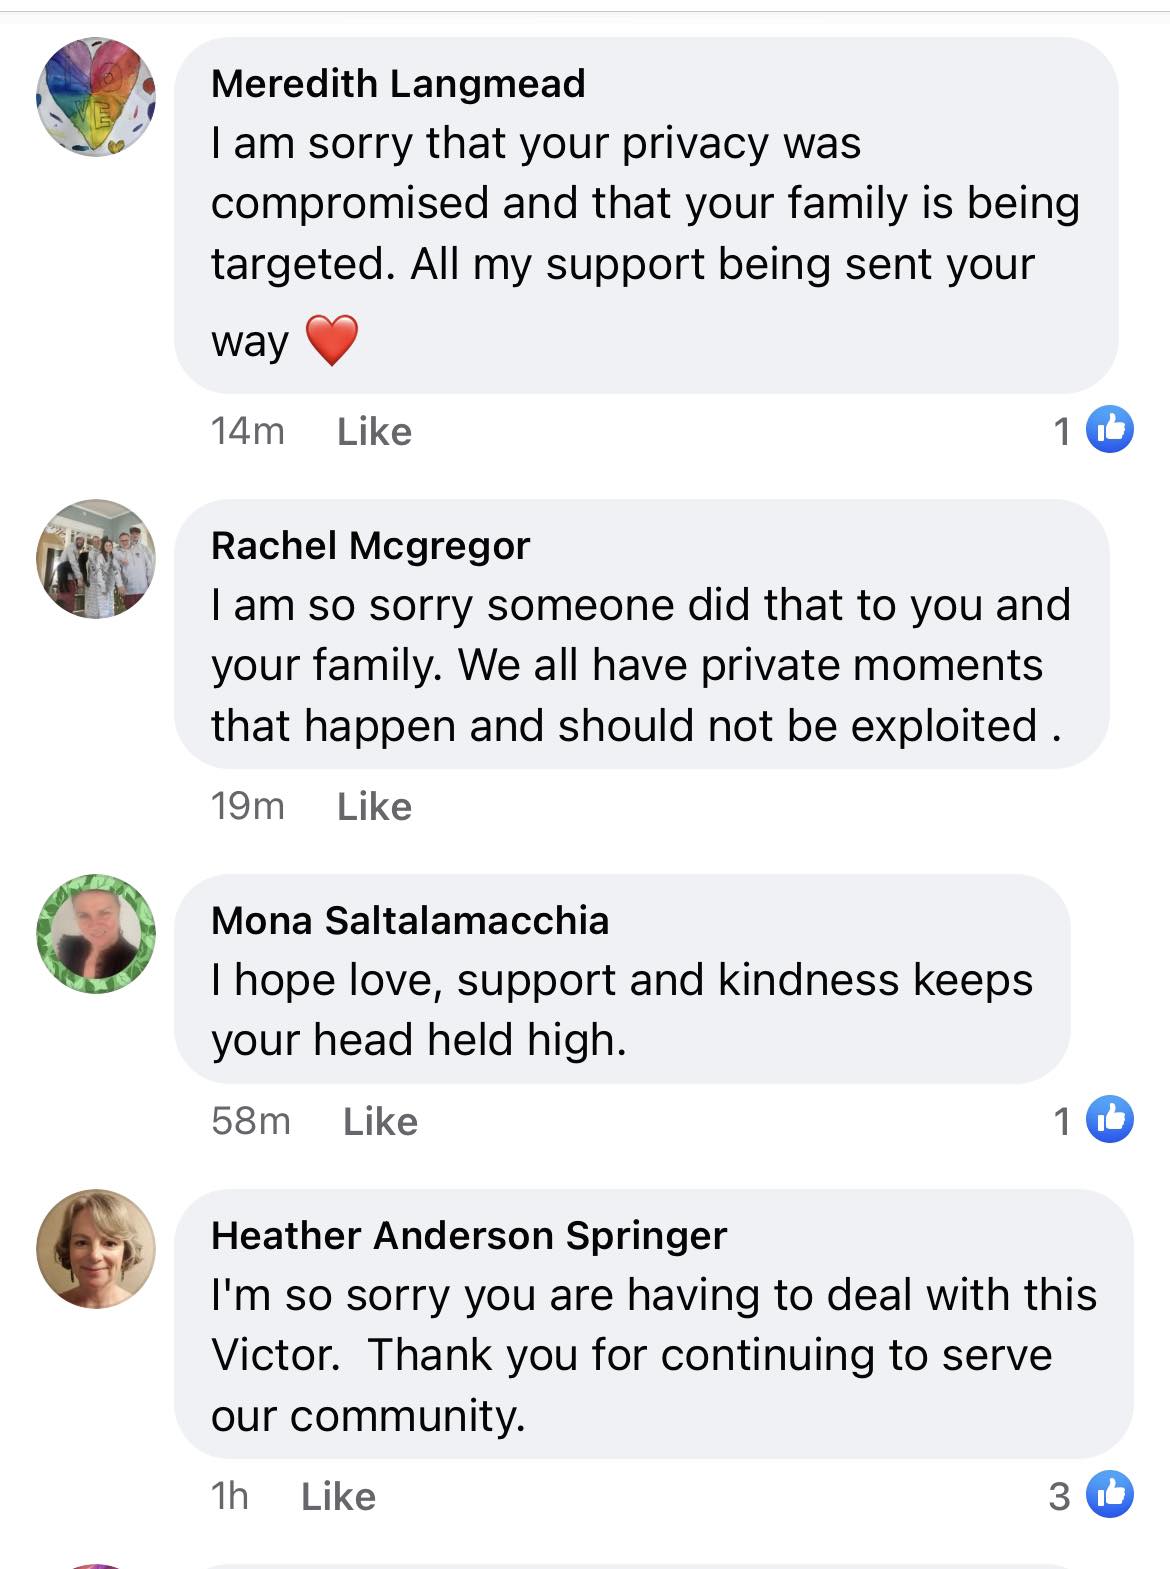The image size is (1170, 1569).
Task: Open Meredith Langmead's rainbow heart avatar
Action: (x=96, y=97)
